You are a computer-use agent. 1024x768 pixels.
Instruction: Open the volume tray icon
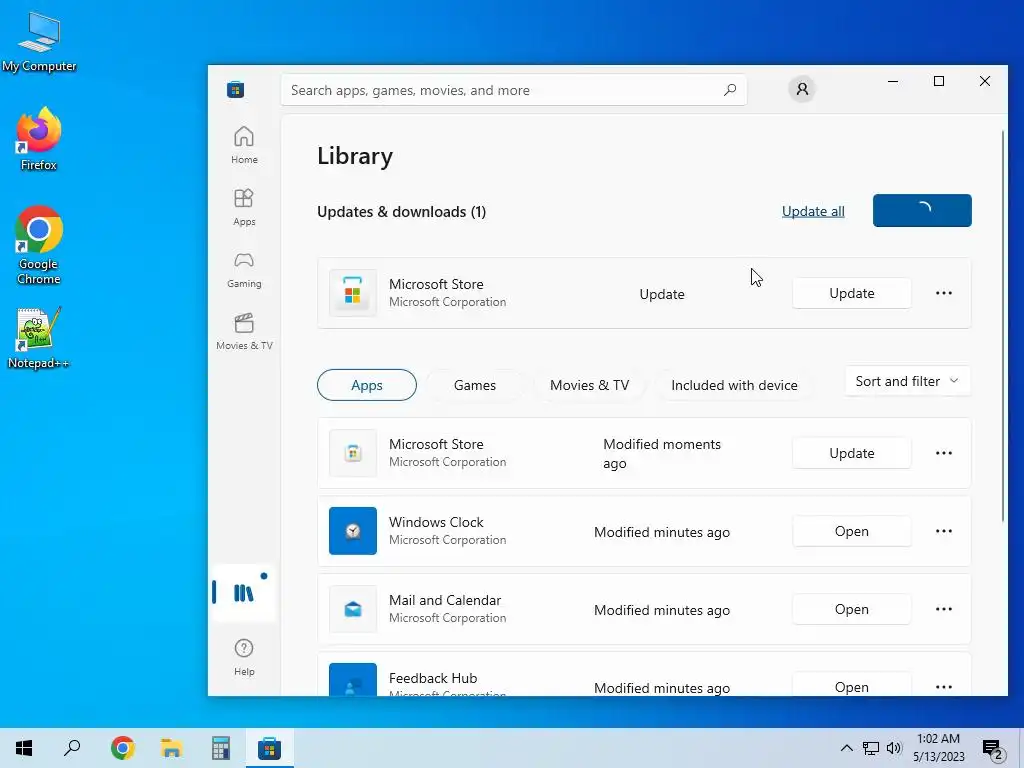[894, 748]
